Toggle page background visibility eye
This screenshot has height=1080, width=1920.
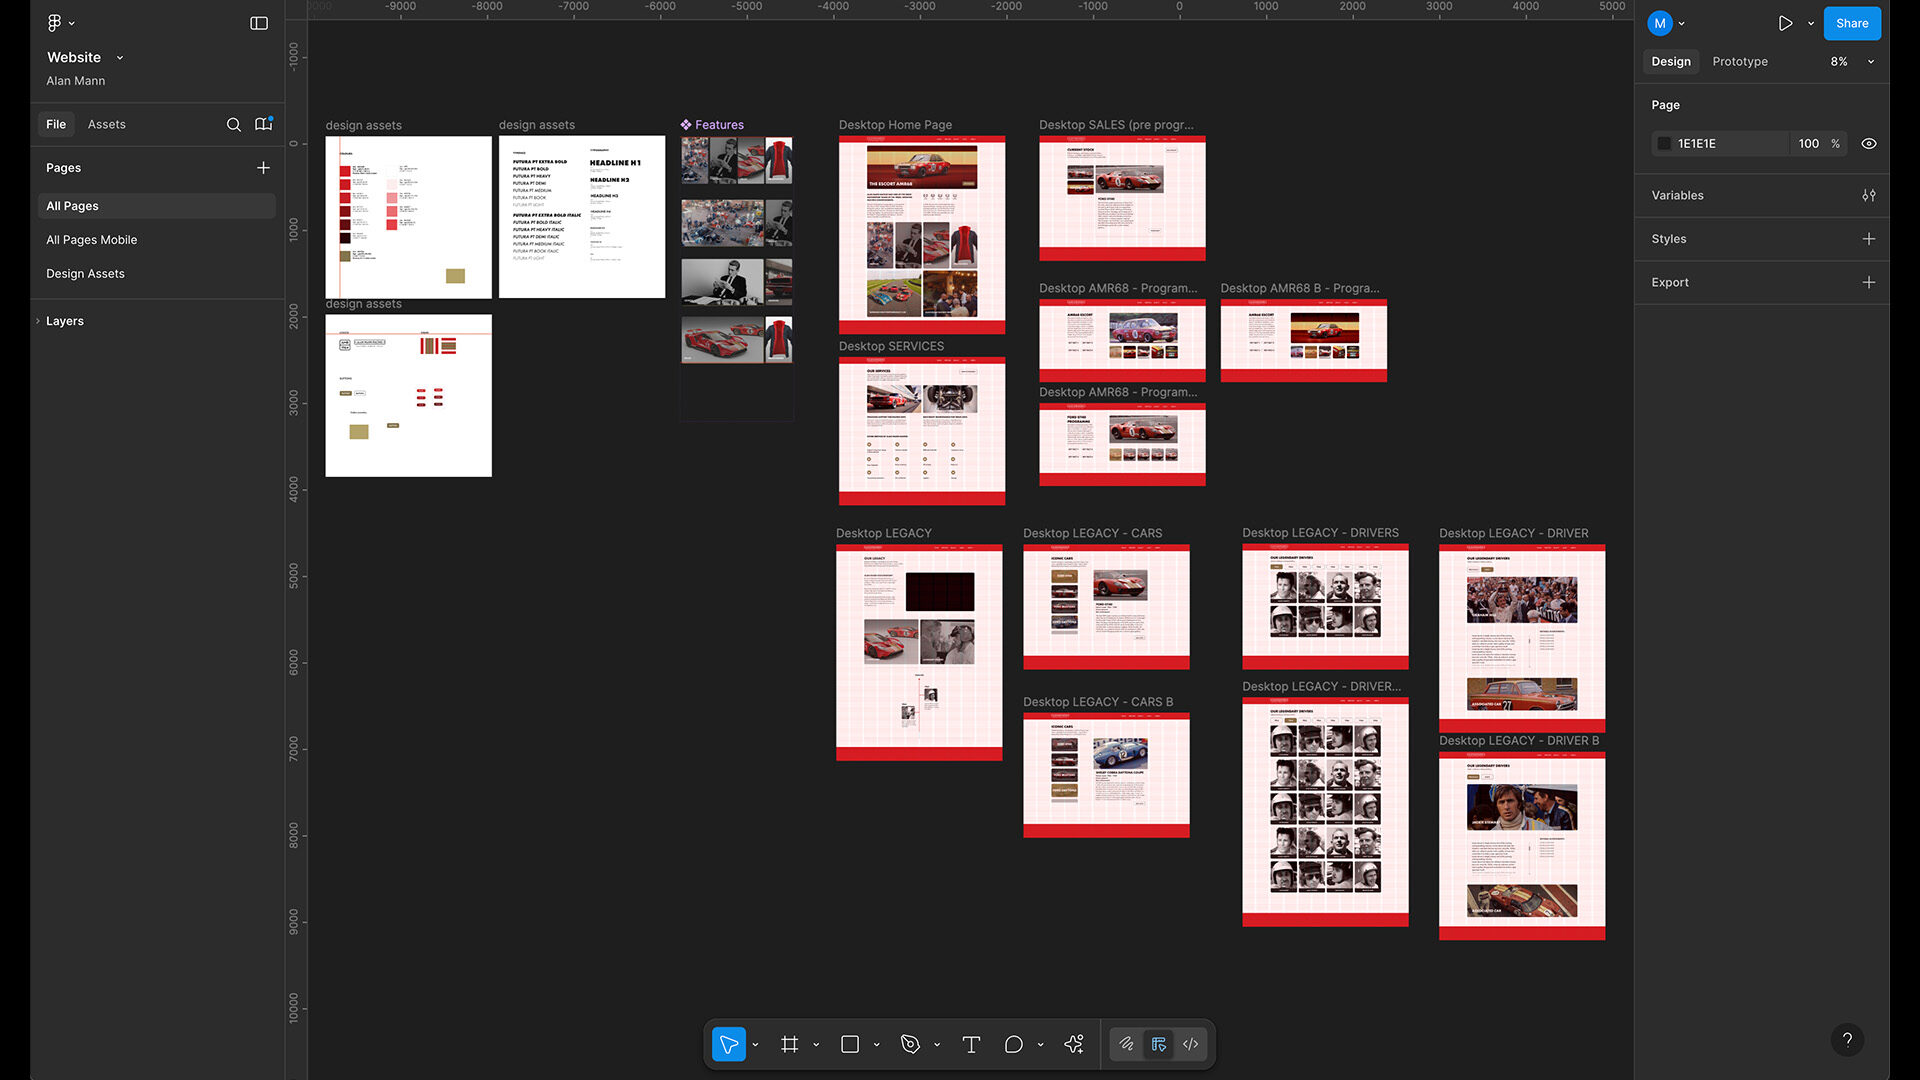[x=1868, y=143]
